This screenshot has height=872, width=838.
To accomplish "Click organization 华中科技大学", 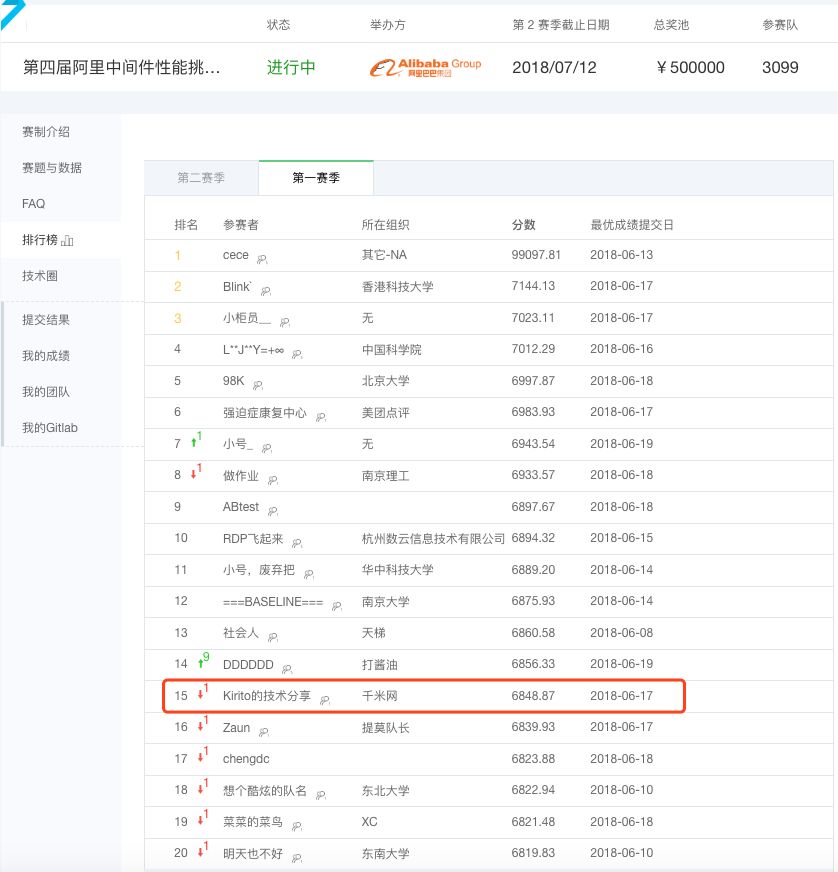I will coord(398,569).
